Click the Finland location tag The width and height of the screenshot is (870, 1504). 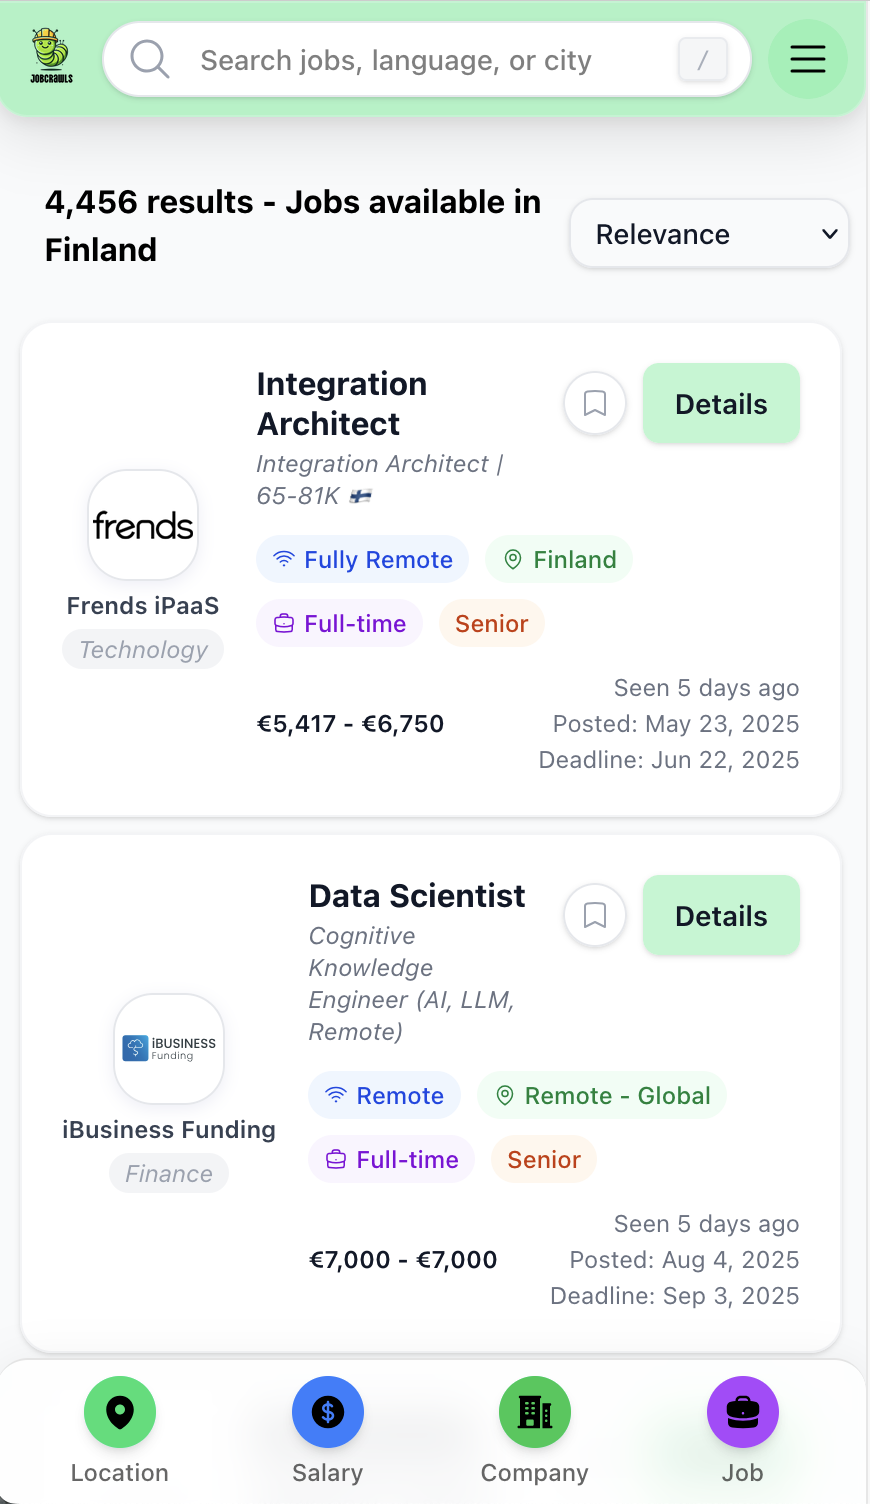[559, 560]
